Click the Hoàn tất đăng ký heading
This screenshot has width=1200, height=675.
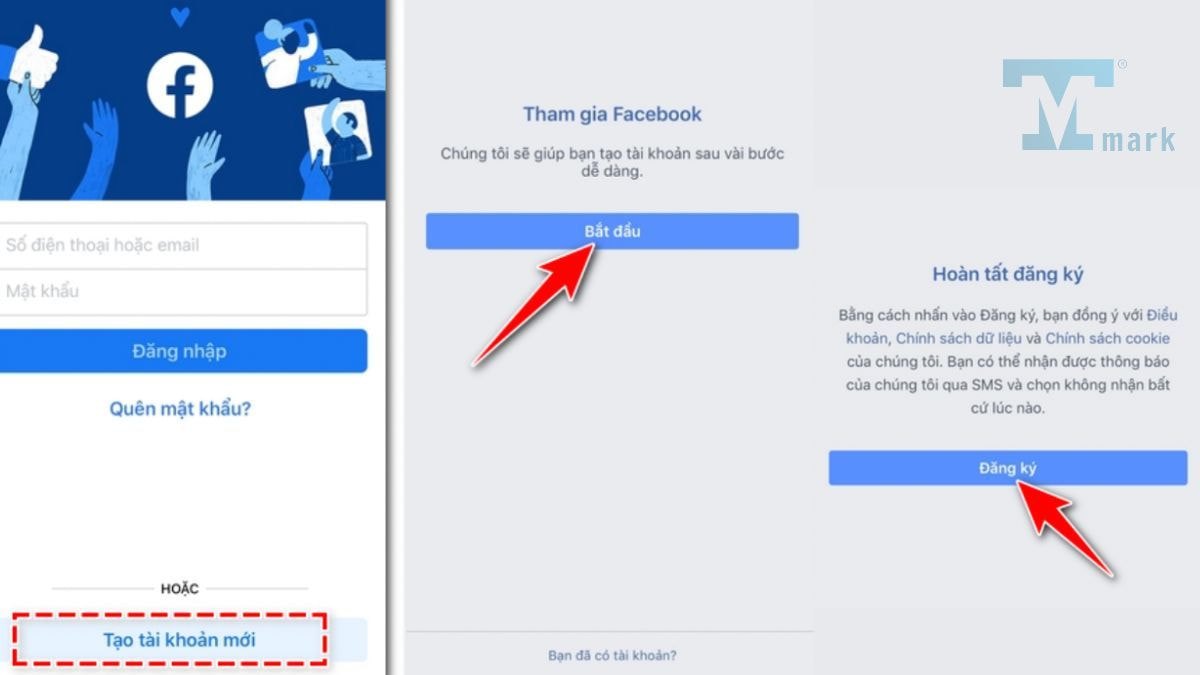point(1008,274)
